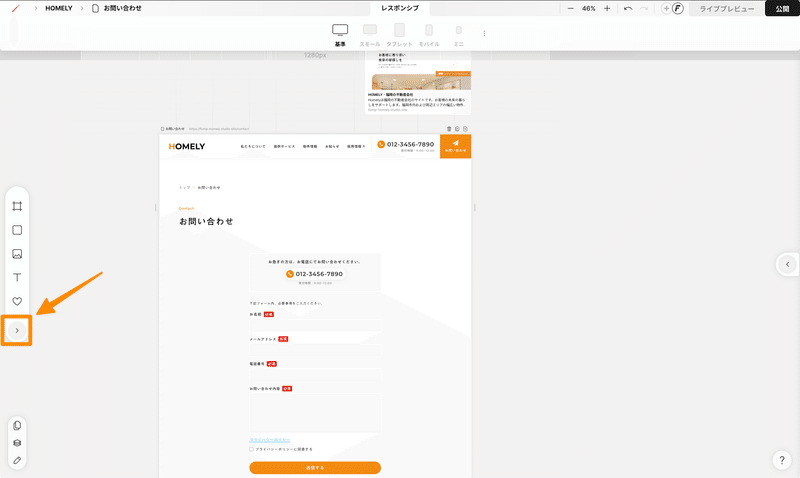Open the Style pen icon at bottom left
Viewport: 800px width, 478px height.
(x=17, y=460)
